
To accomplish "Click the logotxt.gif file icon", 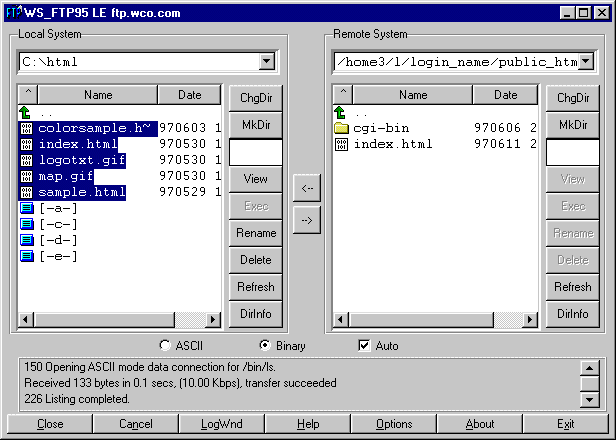I will [26, 160].
